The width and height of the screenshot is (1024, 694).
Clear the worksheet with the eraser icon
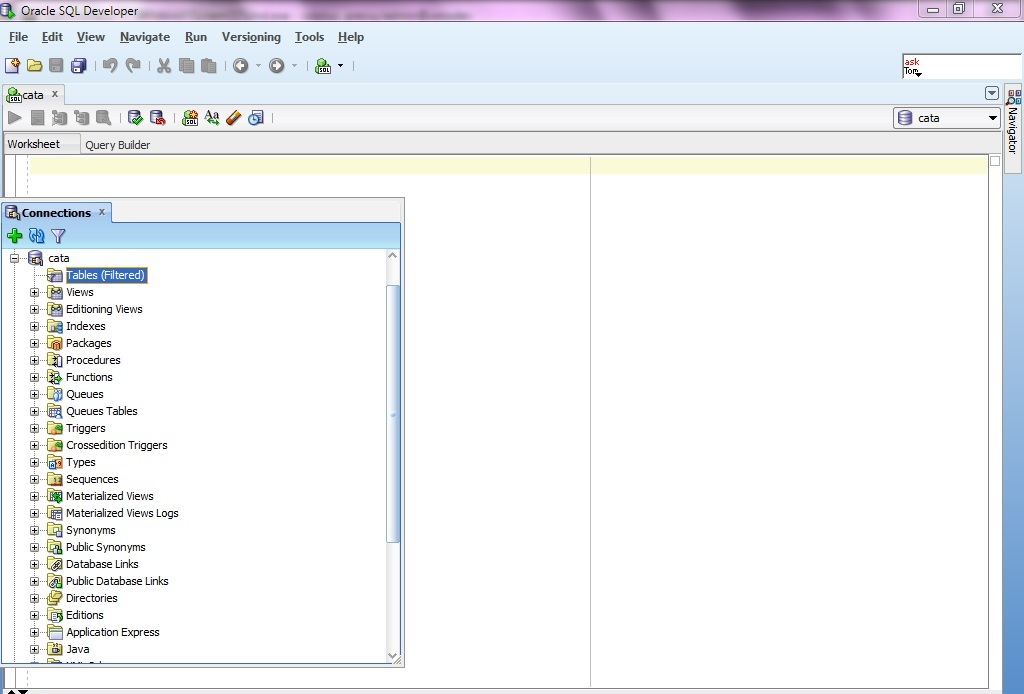coord(233,118)
